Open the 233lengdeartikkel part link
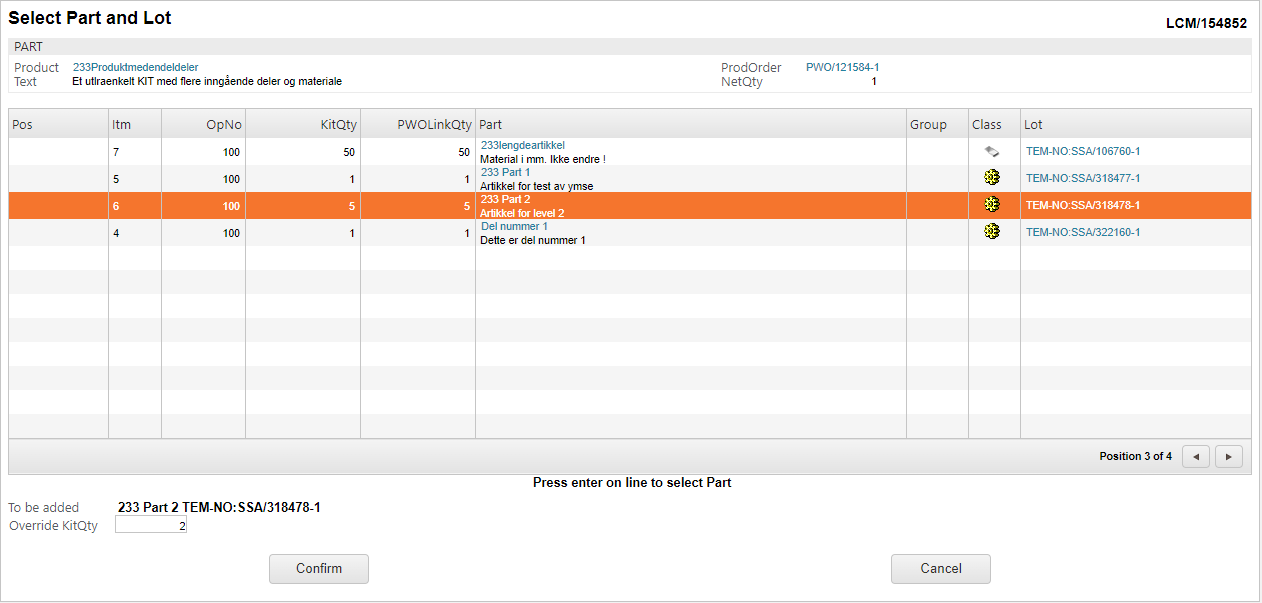Viewport: 1262px width, 603px height. click(x=522, y=145)
